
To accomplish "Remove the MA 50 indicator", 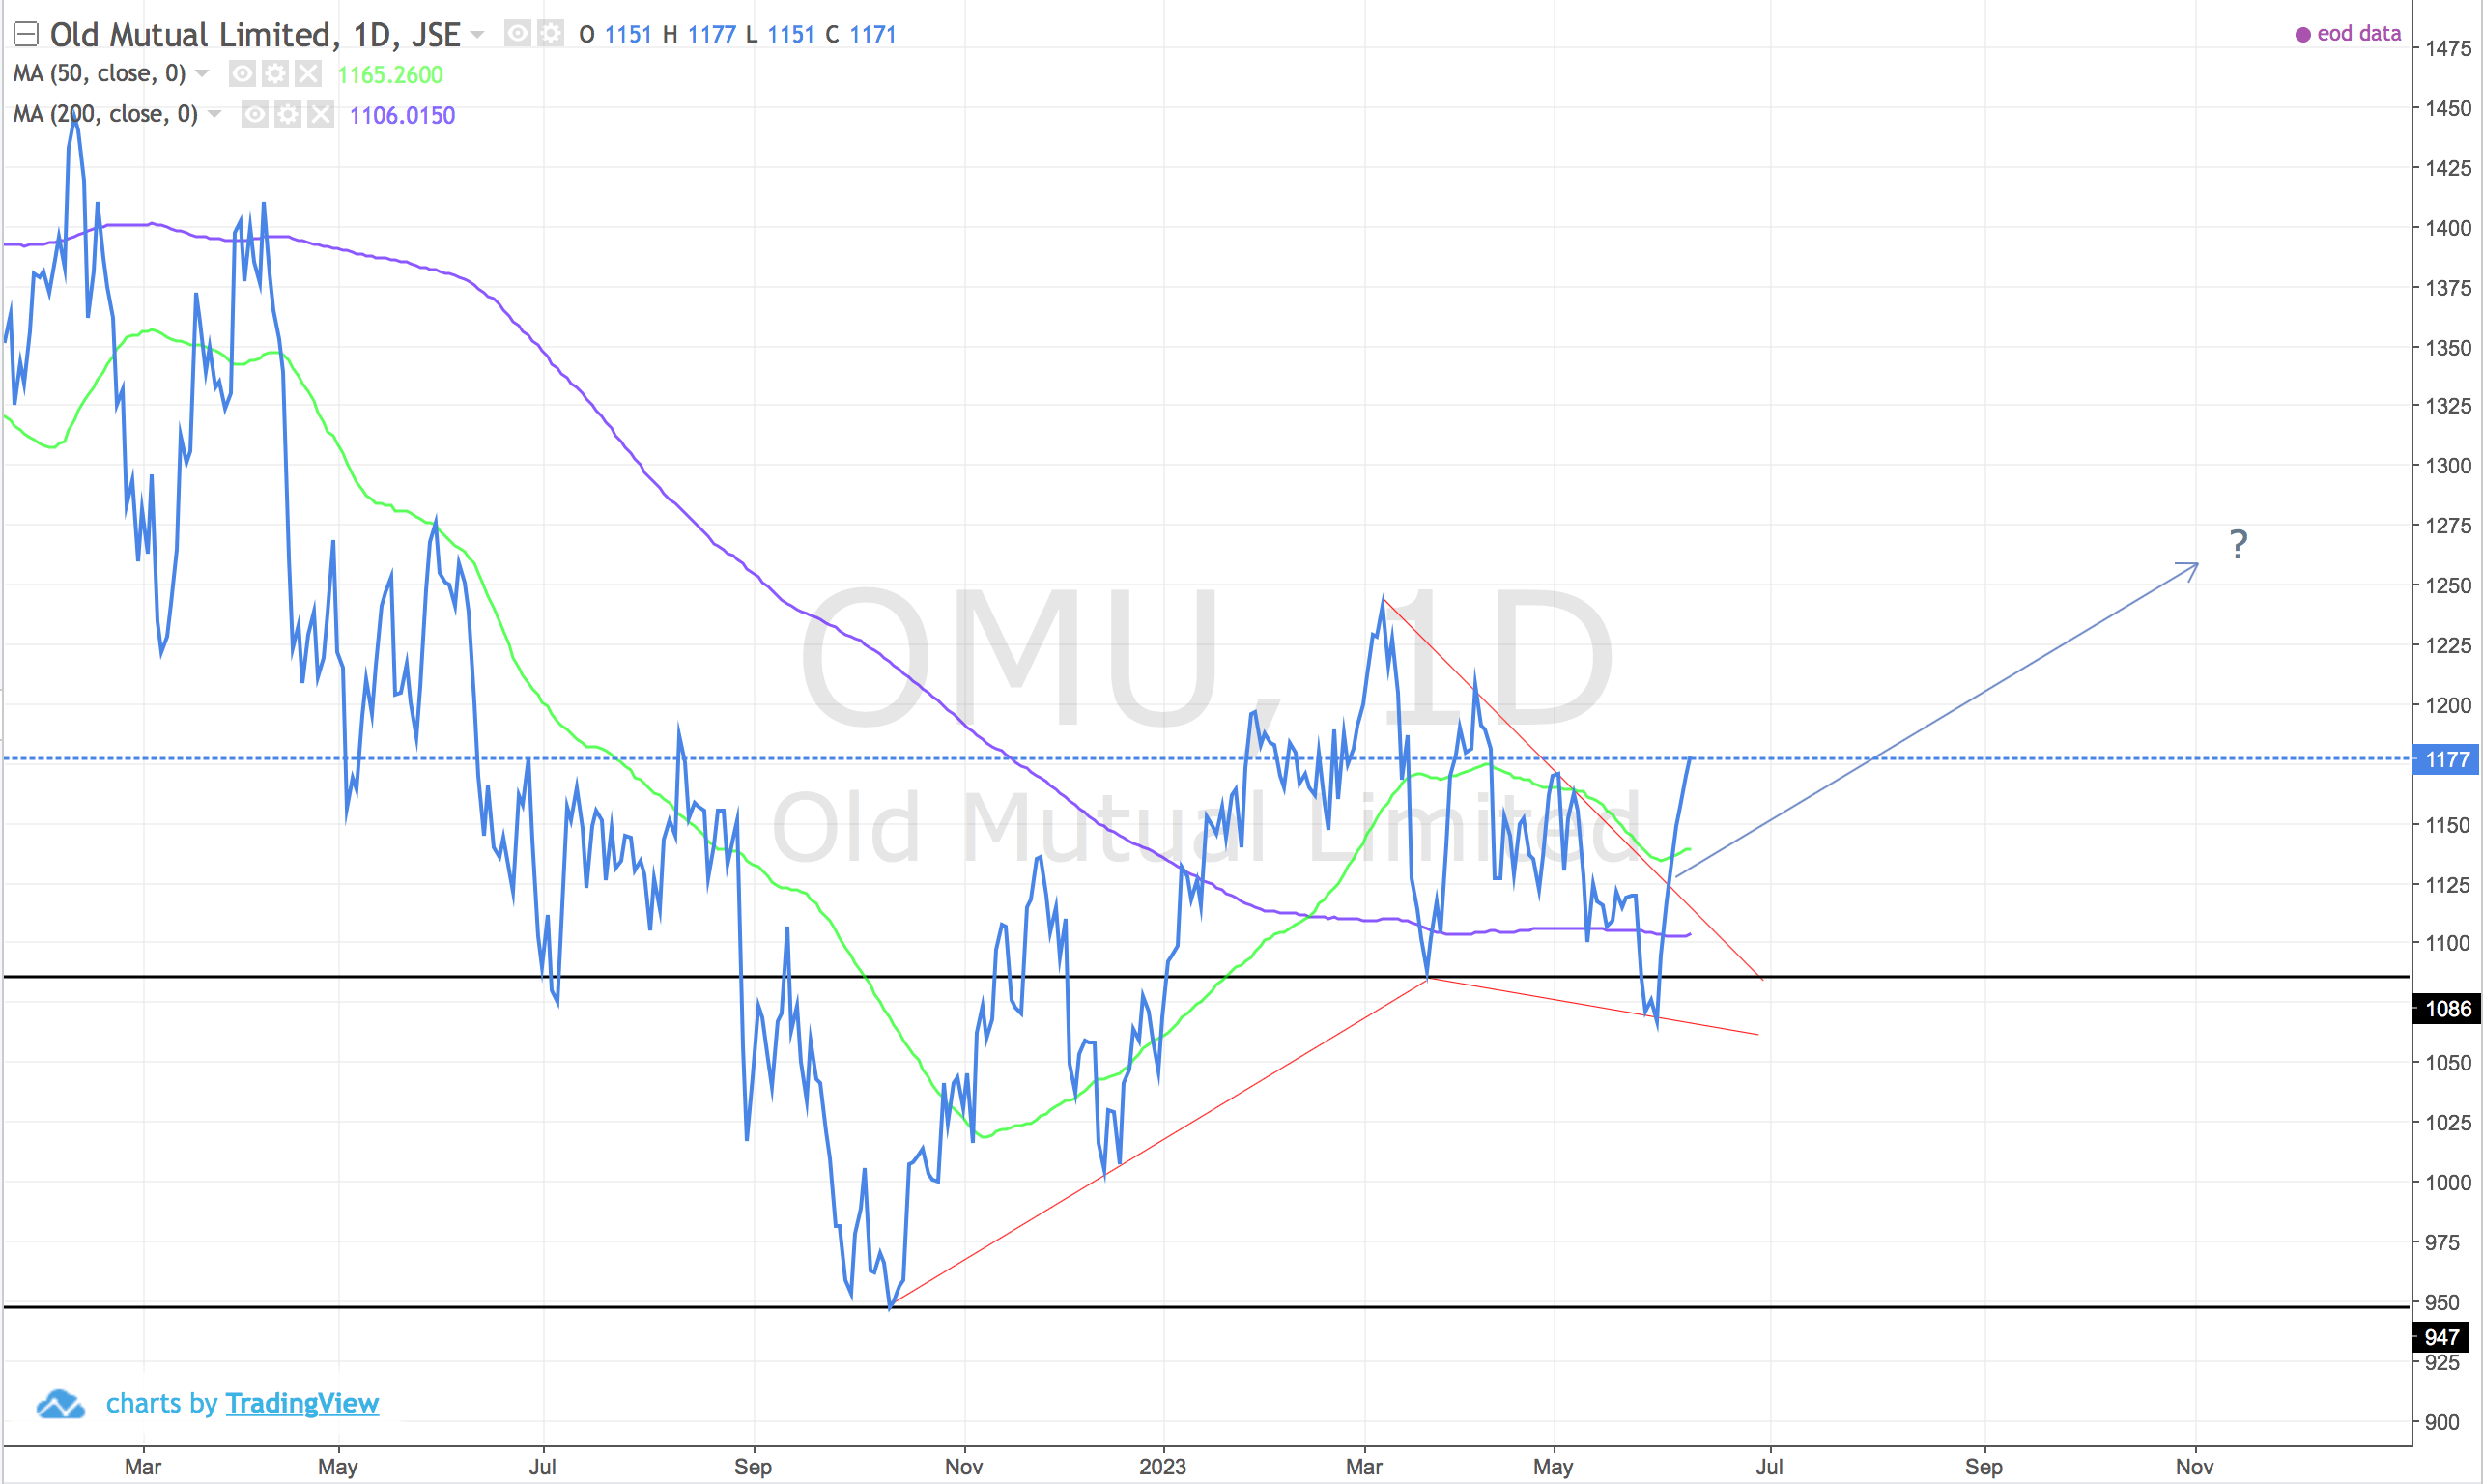I will coord(308,74).
